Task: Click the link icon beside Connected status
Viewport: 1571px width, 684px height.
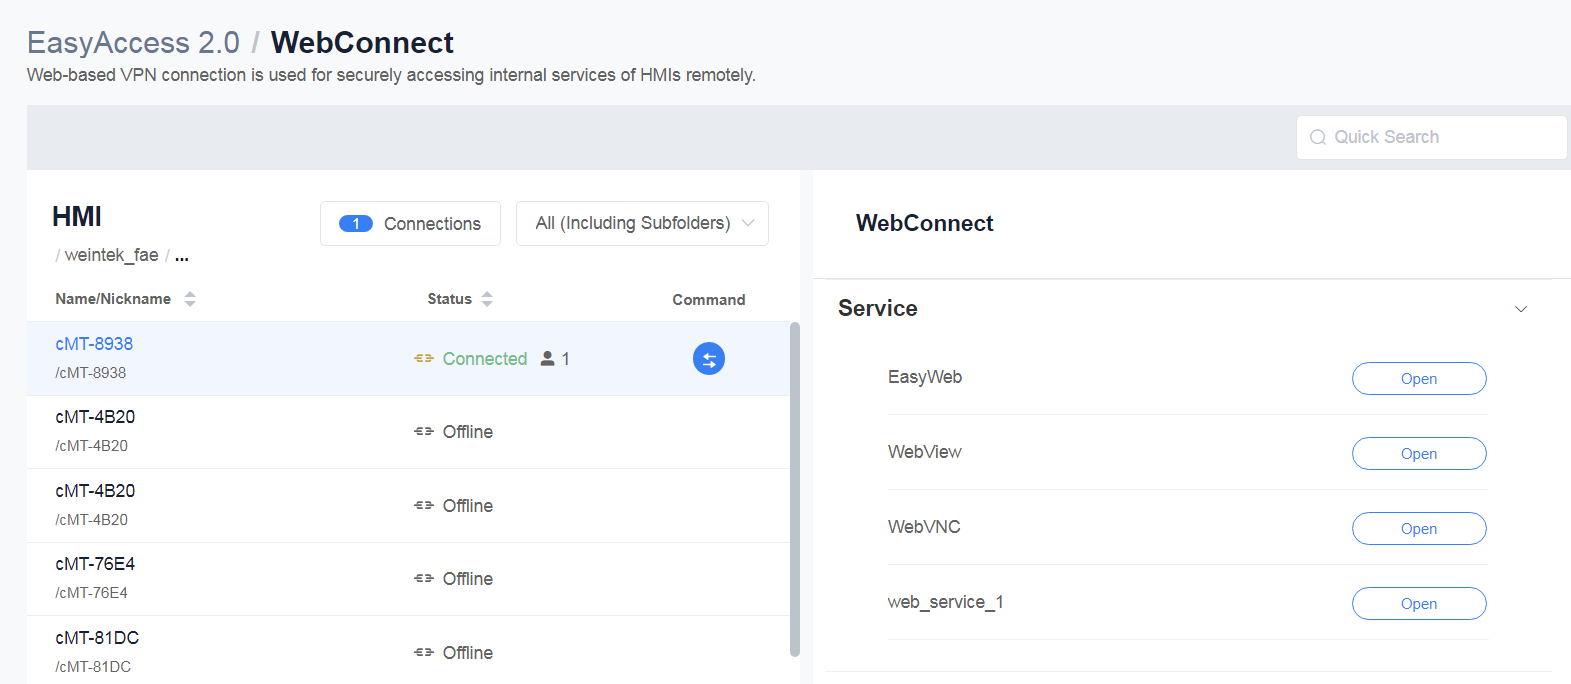Action: click(424, 358)
